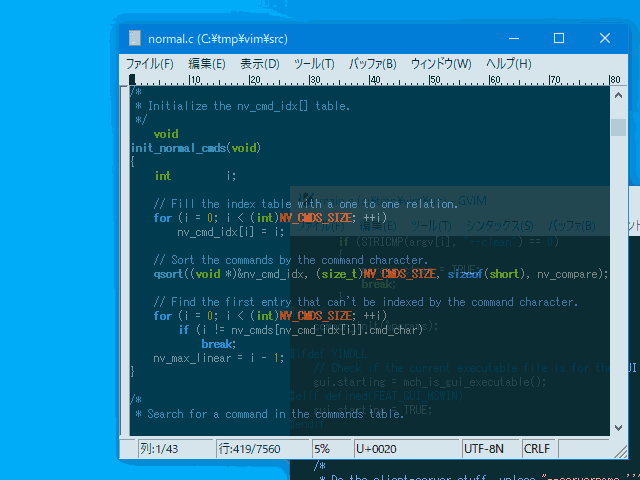Open the ヘルプ(H) menu
This screenshot has height=480, width=640.
pyautogui.click(x=508, y=64)
